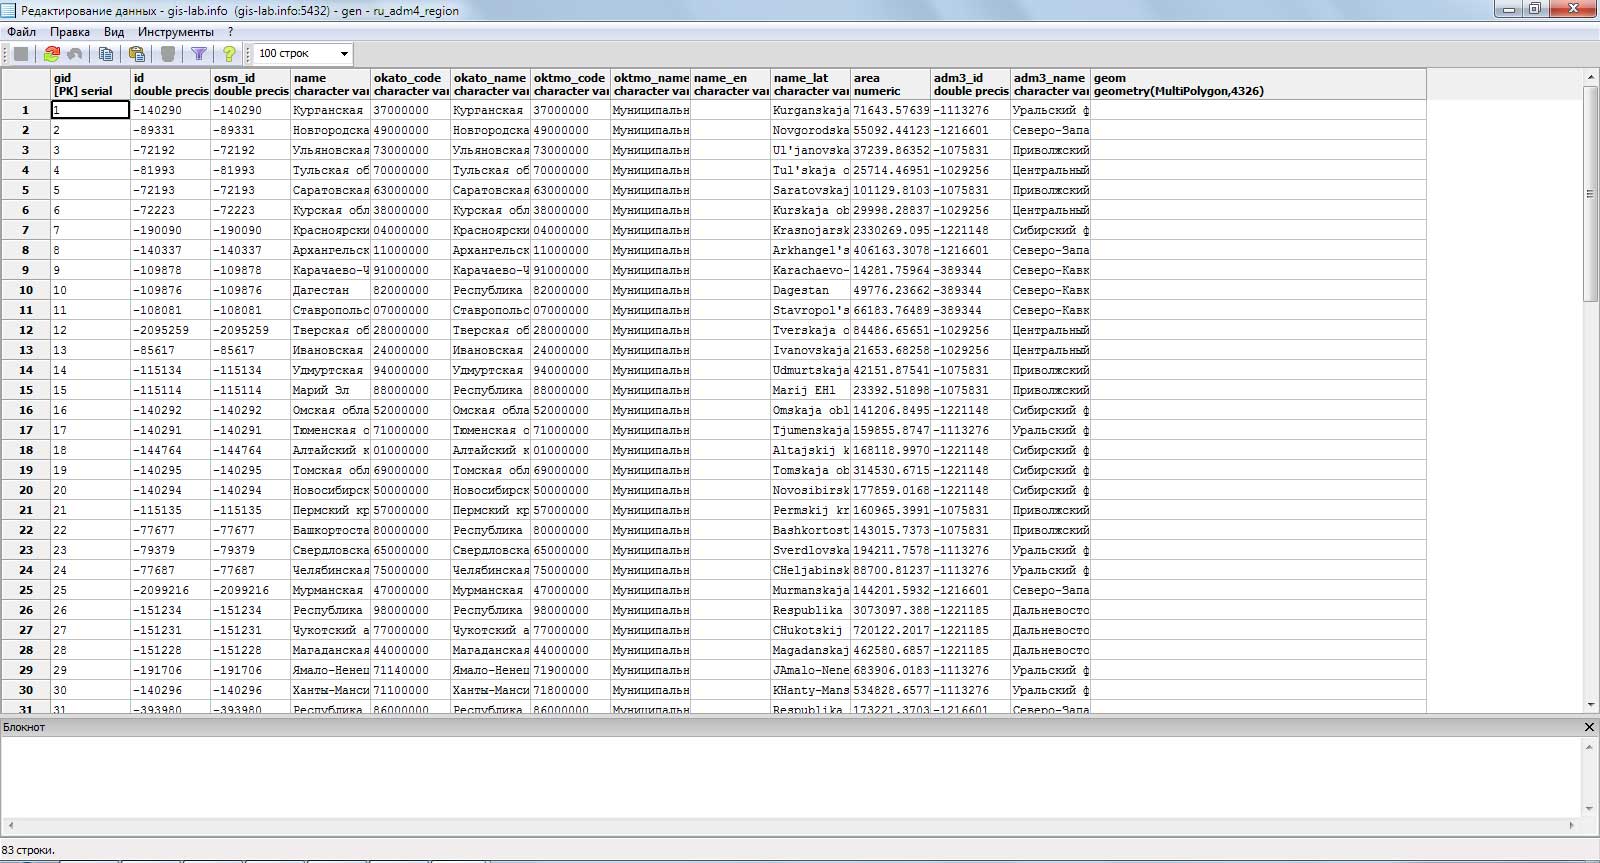Open the Правка menu
The height and width of the screenshot is (863, 1600).
[x=70, y=32]
